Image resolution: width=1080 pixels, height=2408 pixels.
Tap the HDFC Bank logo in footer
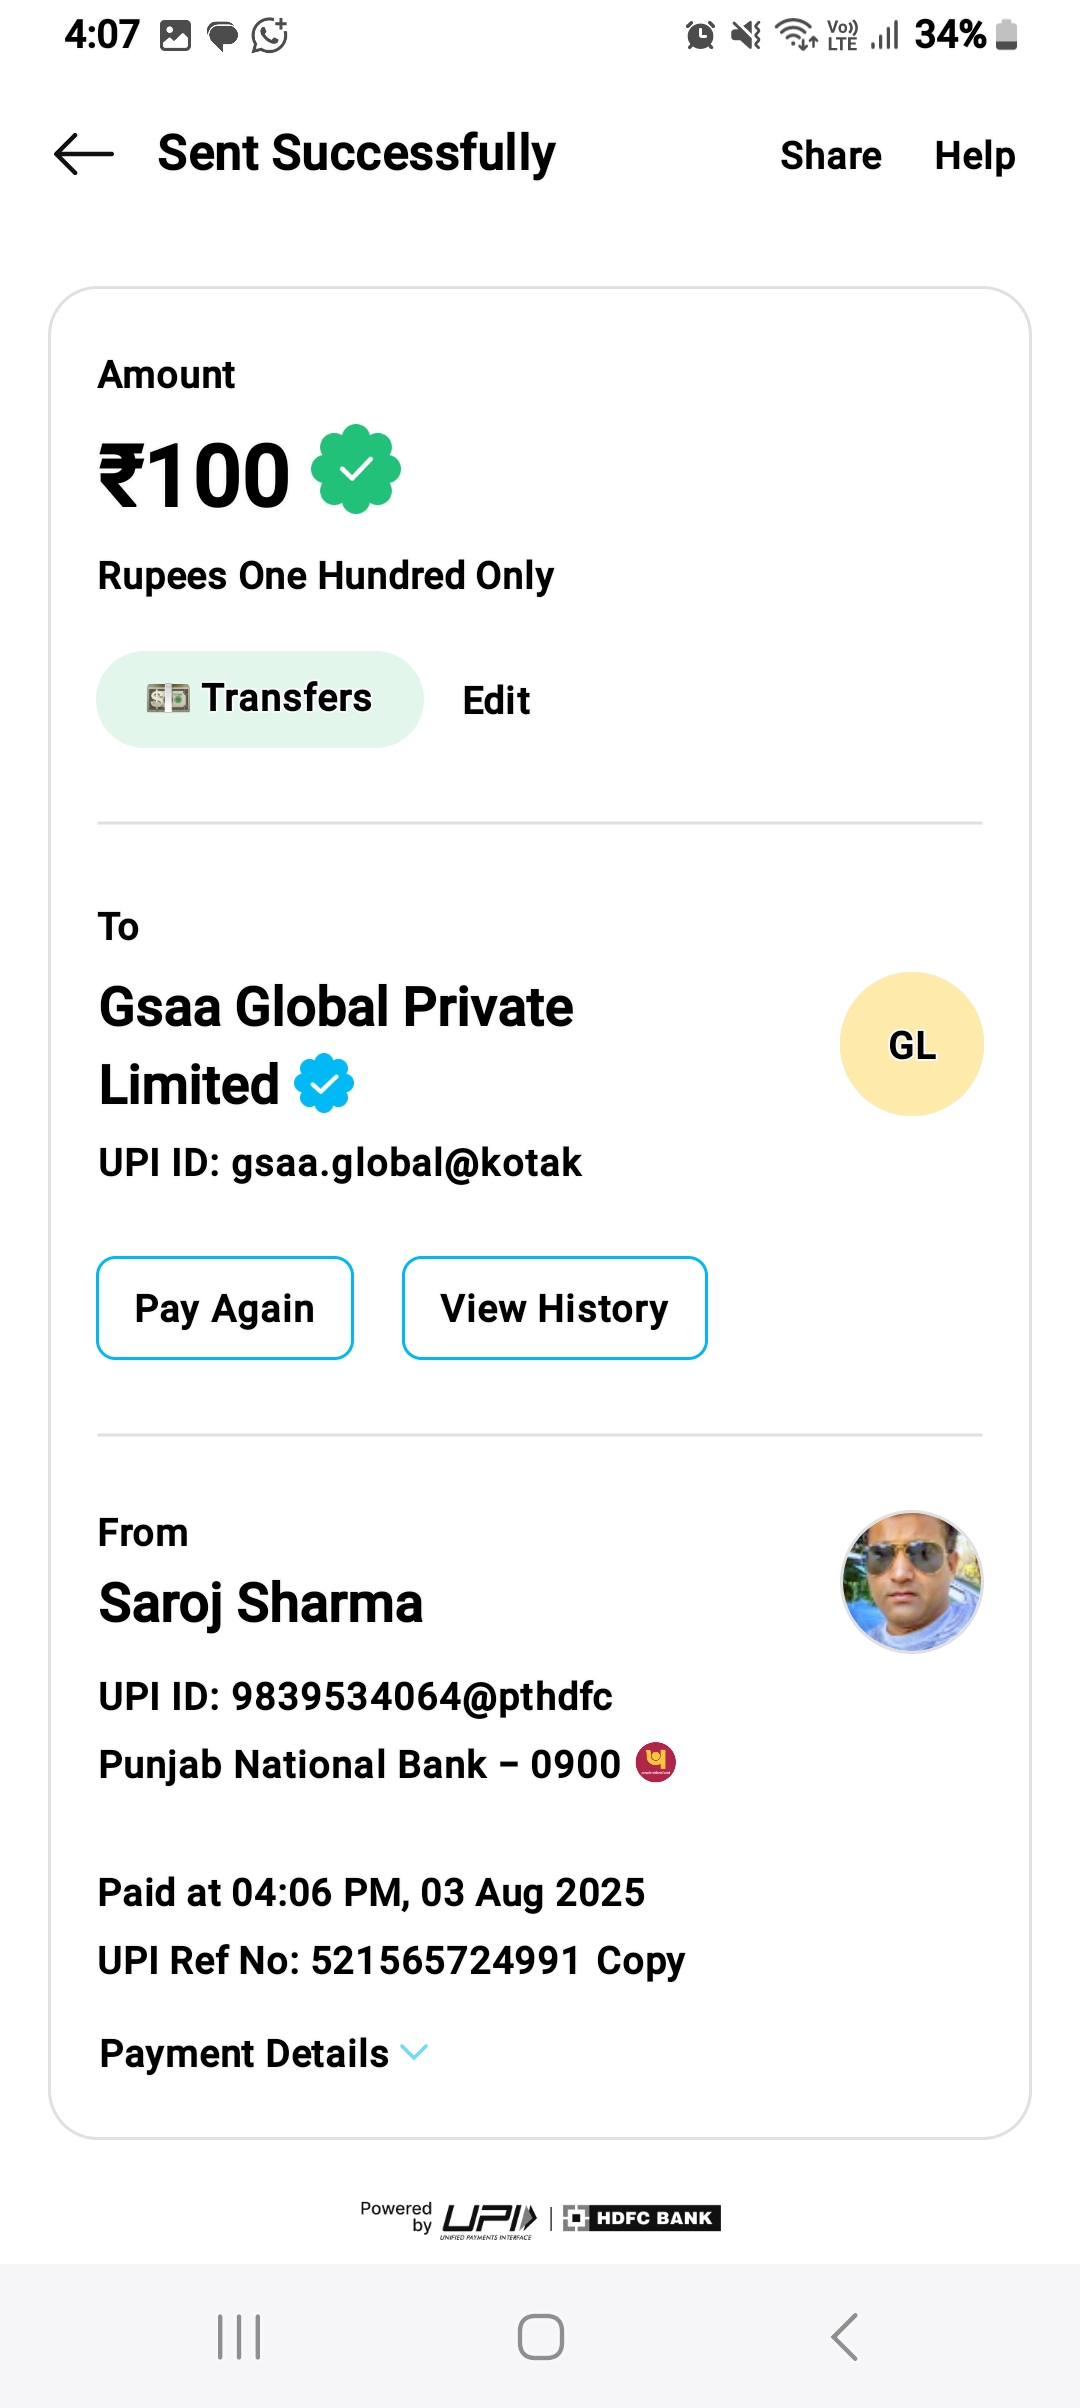pos(641,2218)
